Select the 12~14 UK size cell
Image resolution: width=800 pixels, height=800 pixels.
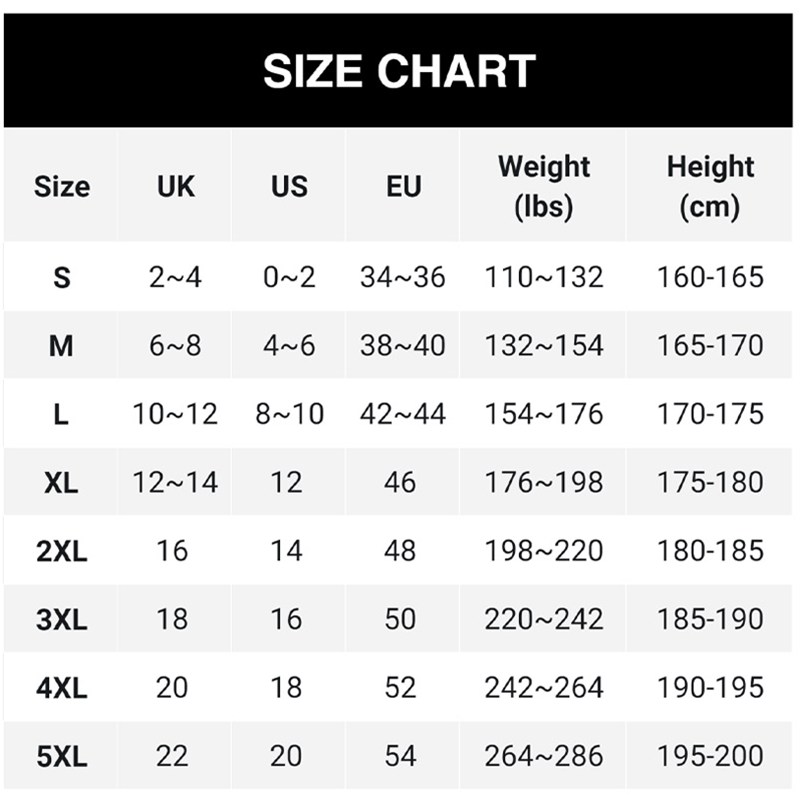(x=175, y=483)
